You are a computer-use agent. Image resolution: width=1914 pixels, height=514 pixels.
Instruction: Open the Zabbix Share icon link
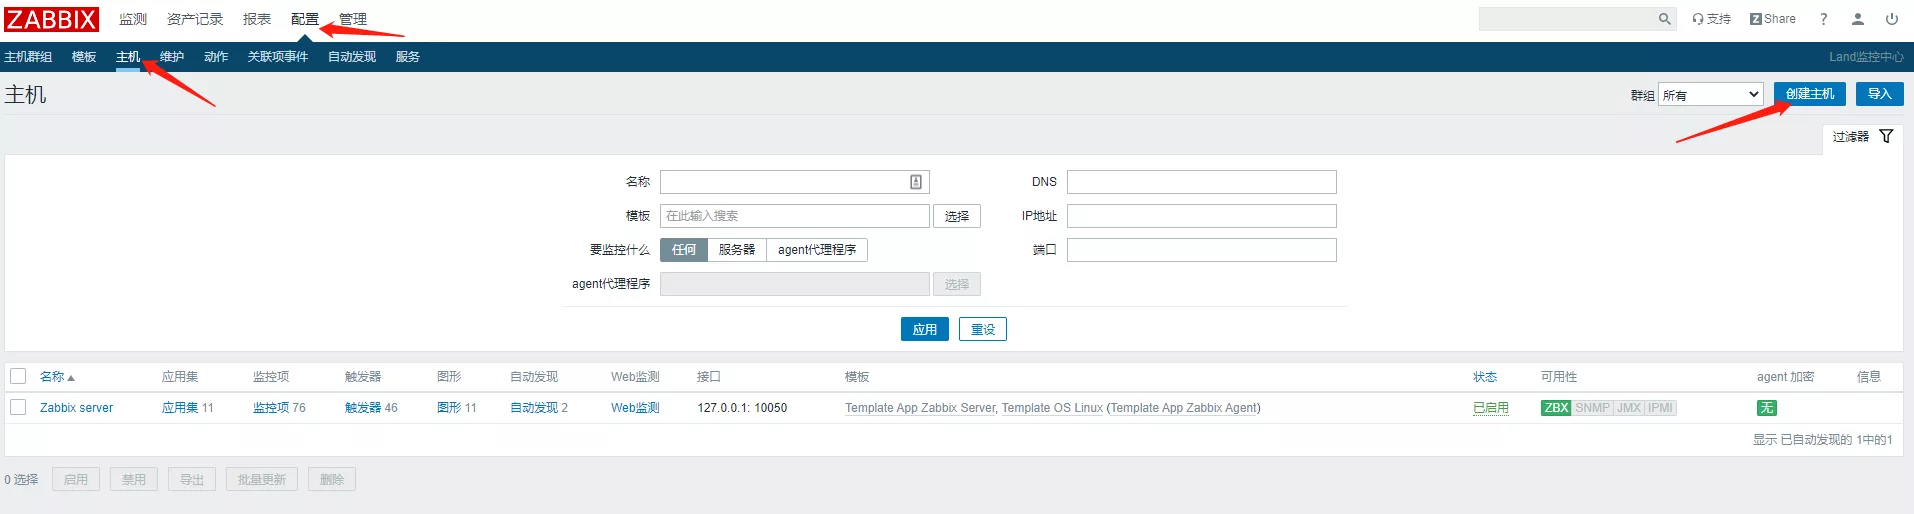(x=1772, y=19)
